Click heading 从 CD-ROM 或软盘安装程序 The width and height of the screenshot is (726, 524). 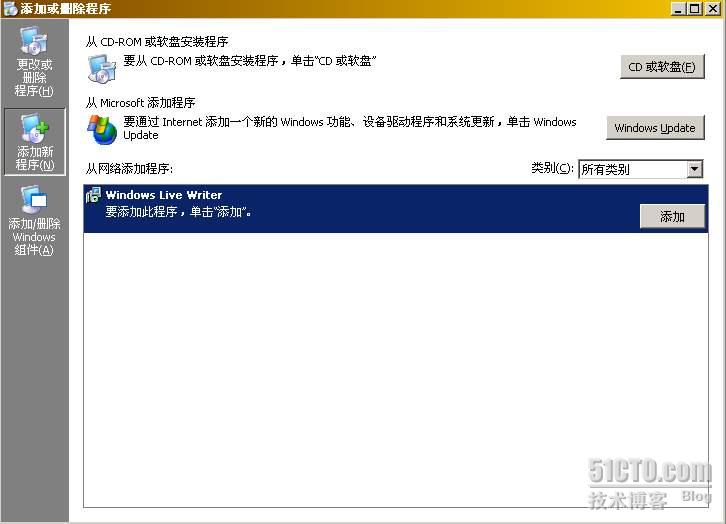coord(157,42)
